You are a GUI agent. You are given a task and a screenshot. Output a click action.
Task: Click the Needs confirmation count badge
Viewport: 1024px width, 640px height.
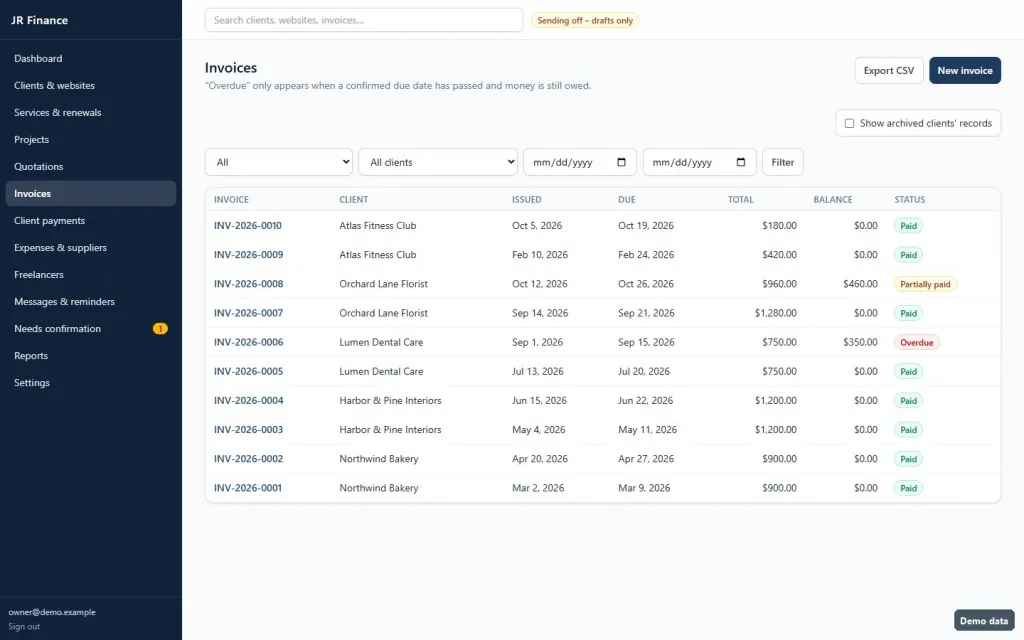click(160, 328)
